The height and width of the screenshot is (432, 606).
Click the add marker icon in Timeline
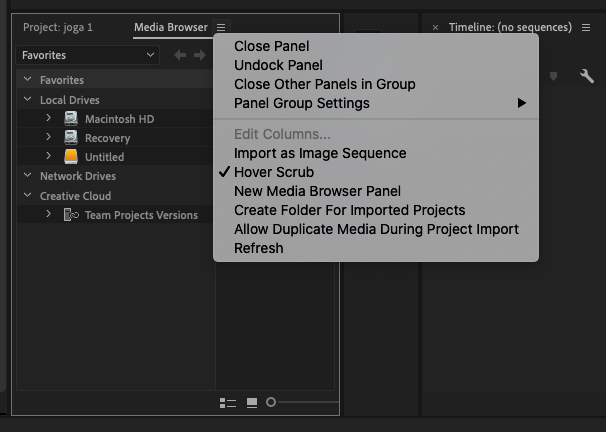click(553, 76)
